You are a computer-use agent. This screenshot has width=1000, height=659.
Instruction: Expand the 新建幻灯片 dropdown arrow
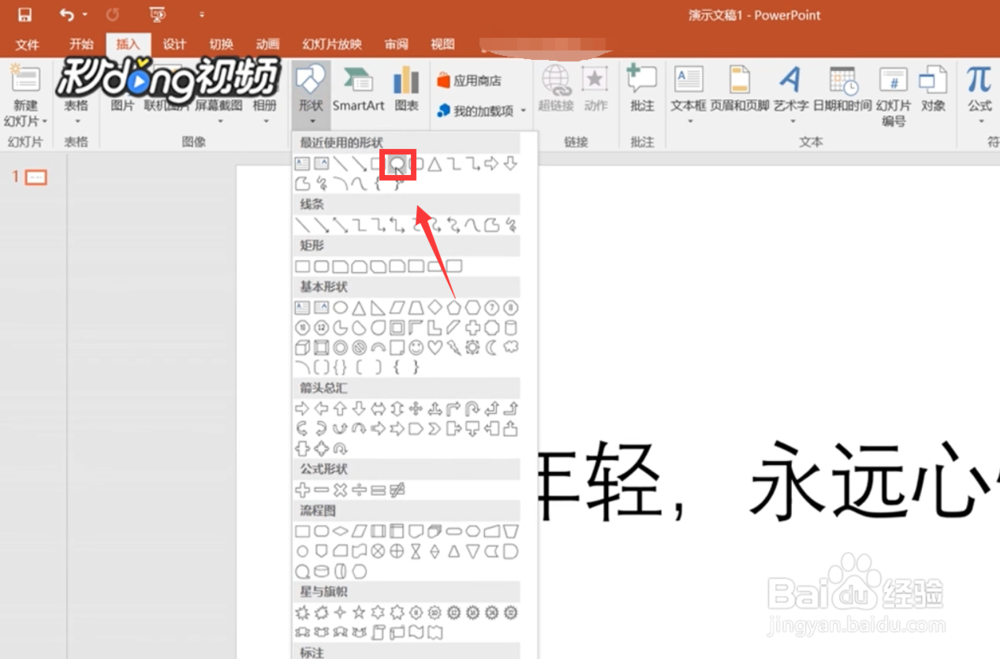pos(45,121)
